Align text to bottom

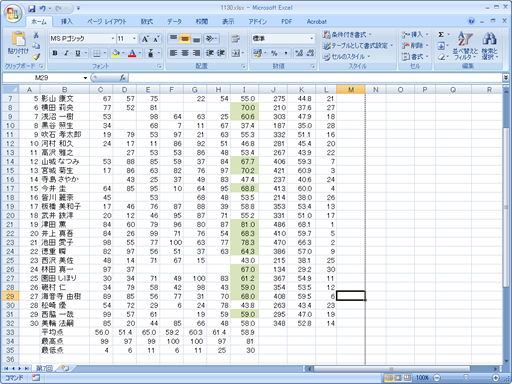(x=196, y=39)
